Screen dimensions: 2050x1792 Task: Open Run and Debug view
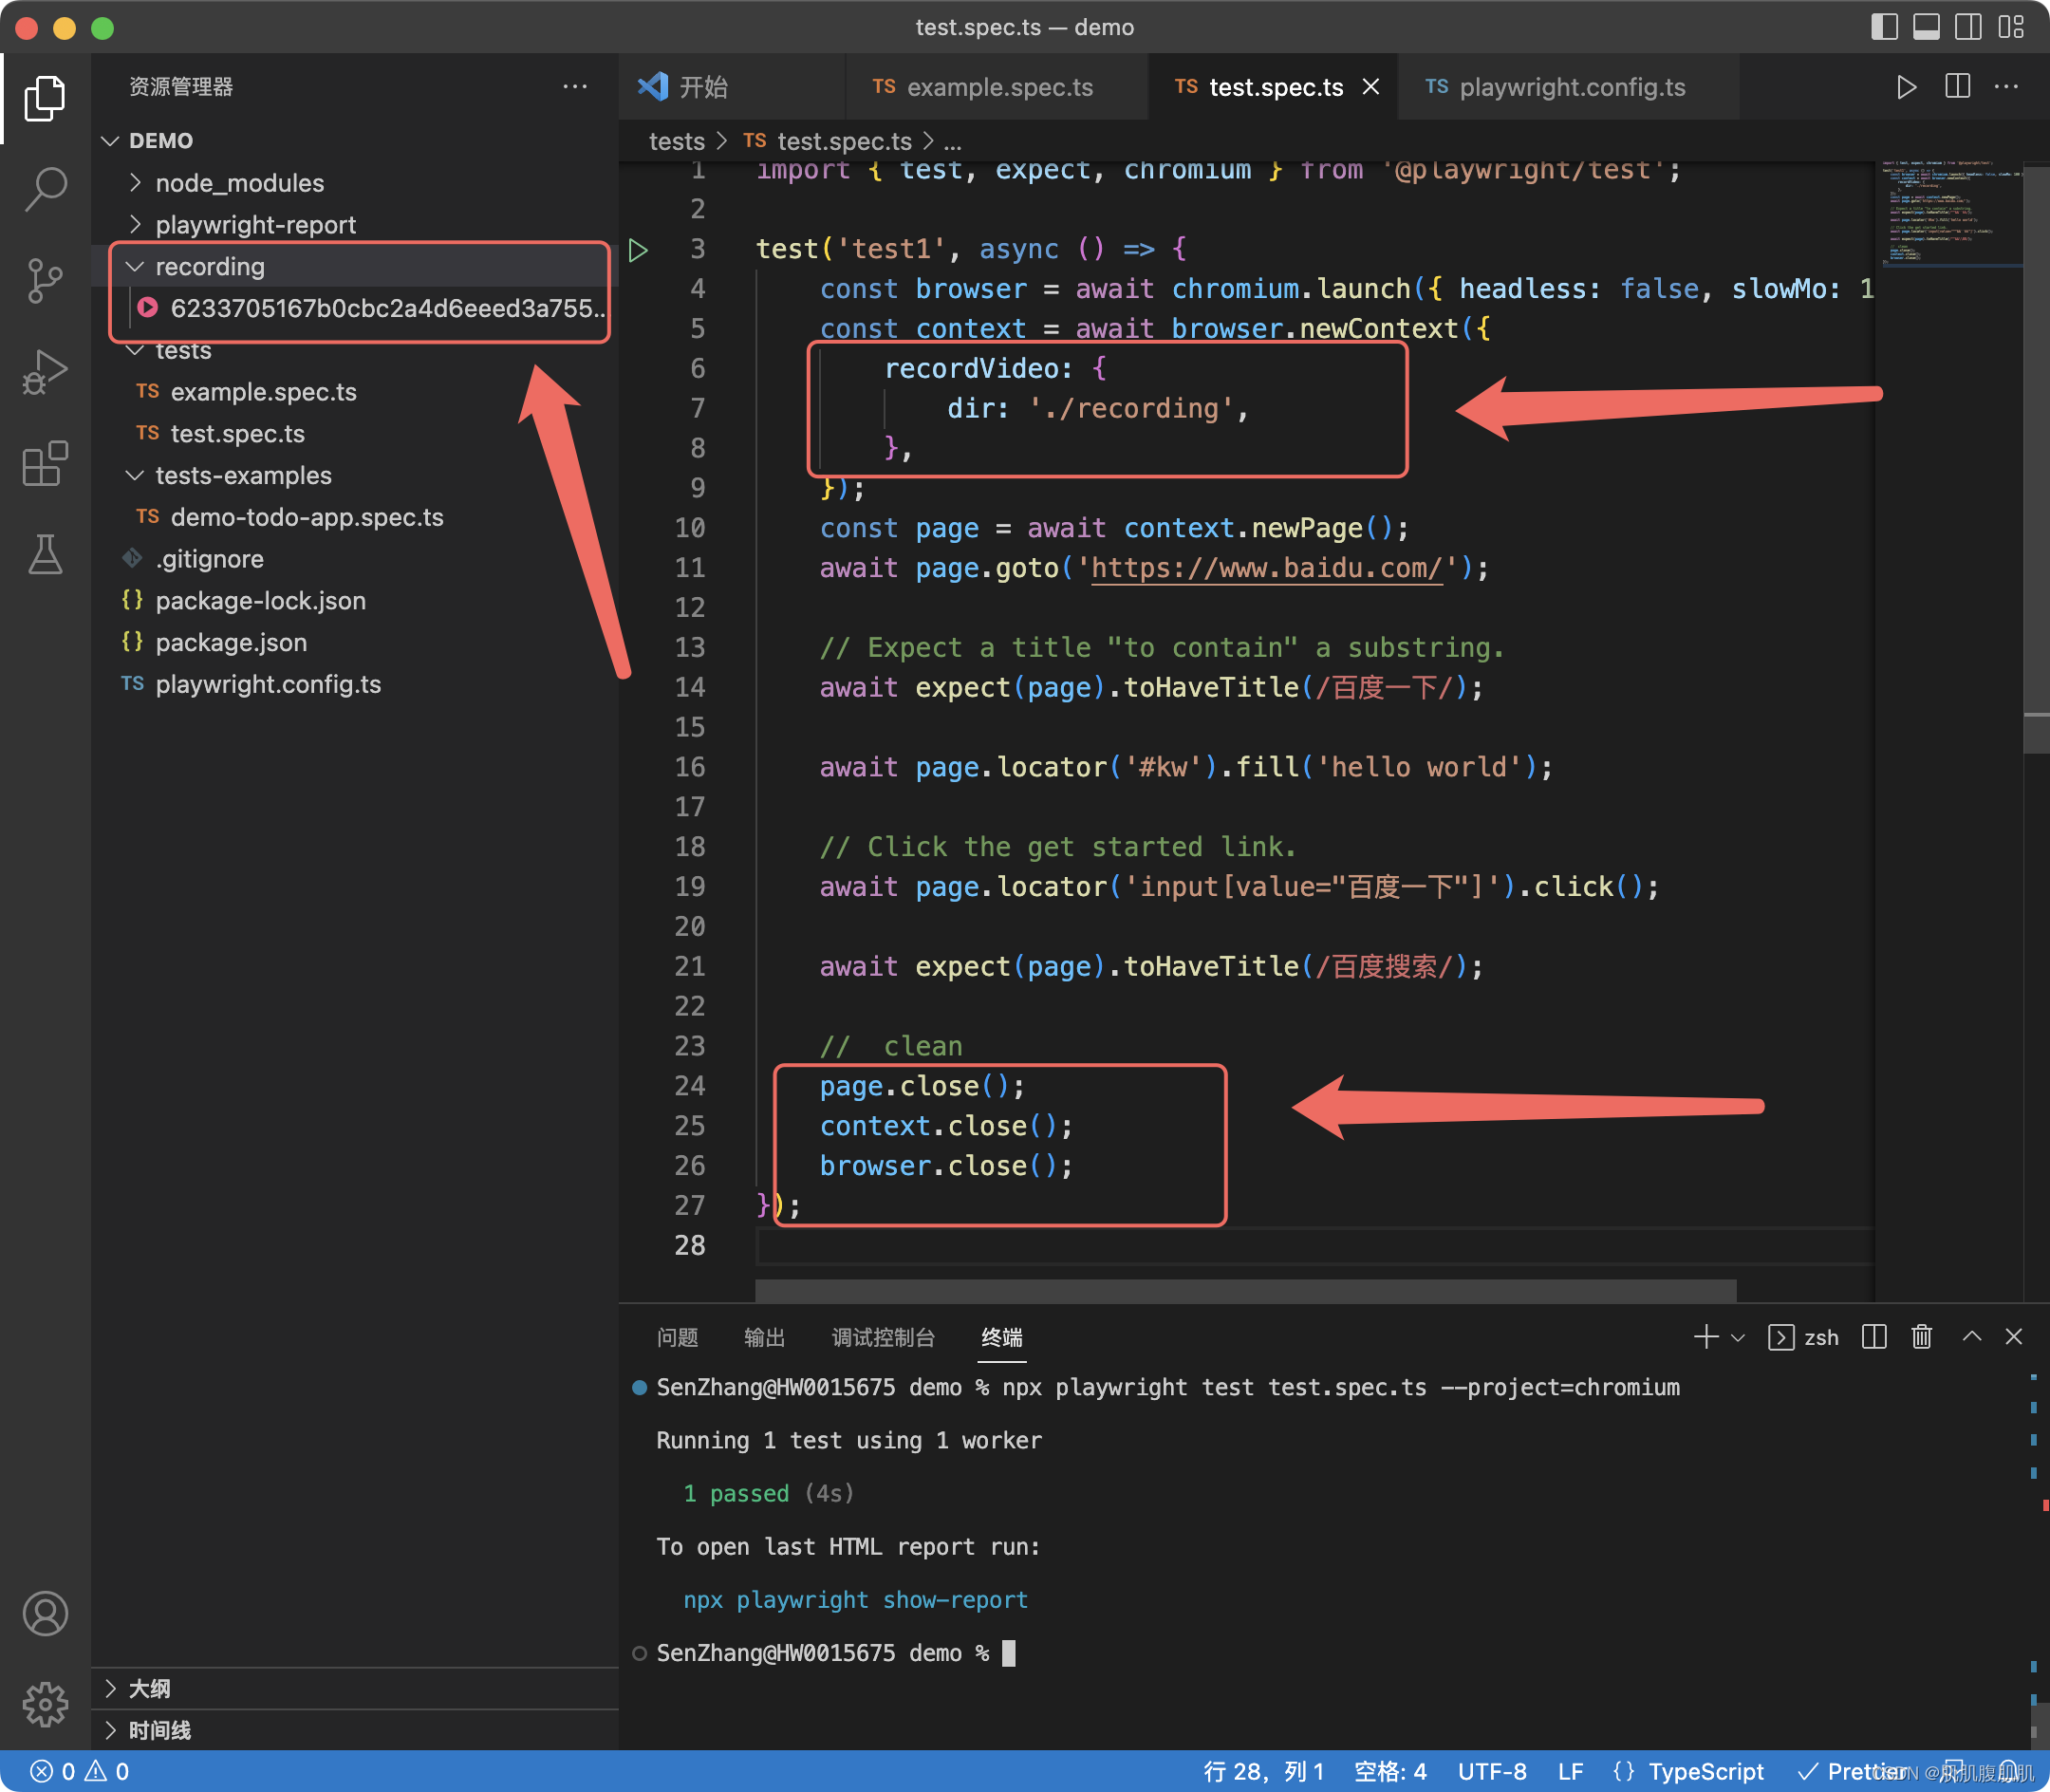coord(45,372)
